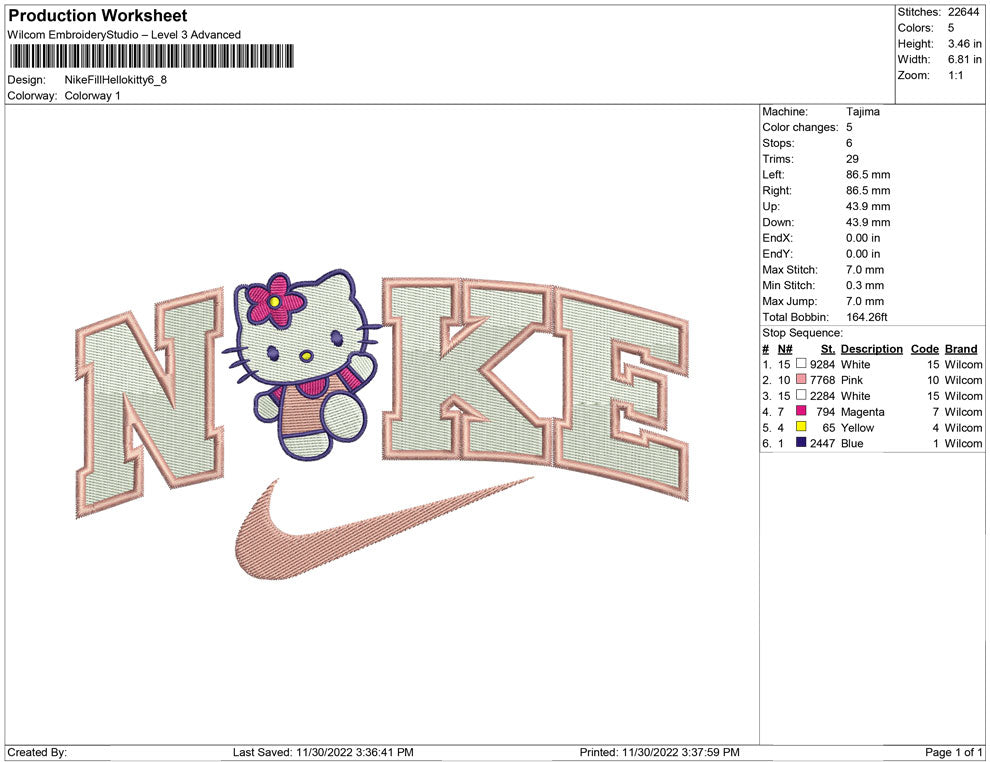Image resolution: width=990 pixels, height=762 pixels.
Task: Click the Min Stitch value '0.3 mm'
Action: tap(865, 285)
